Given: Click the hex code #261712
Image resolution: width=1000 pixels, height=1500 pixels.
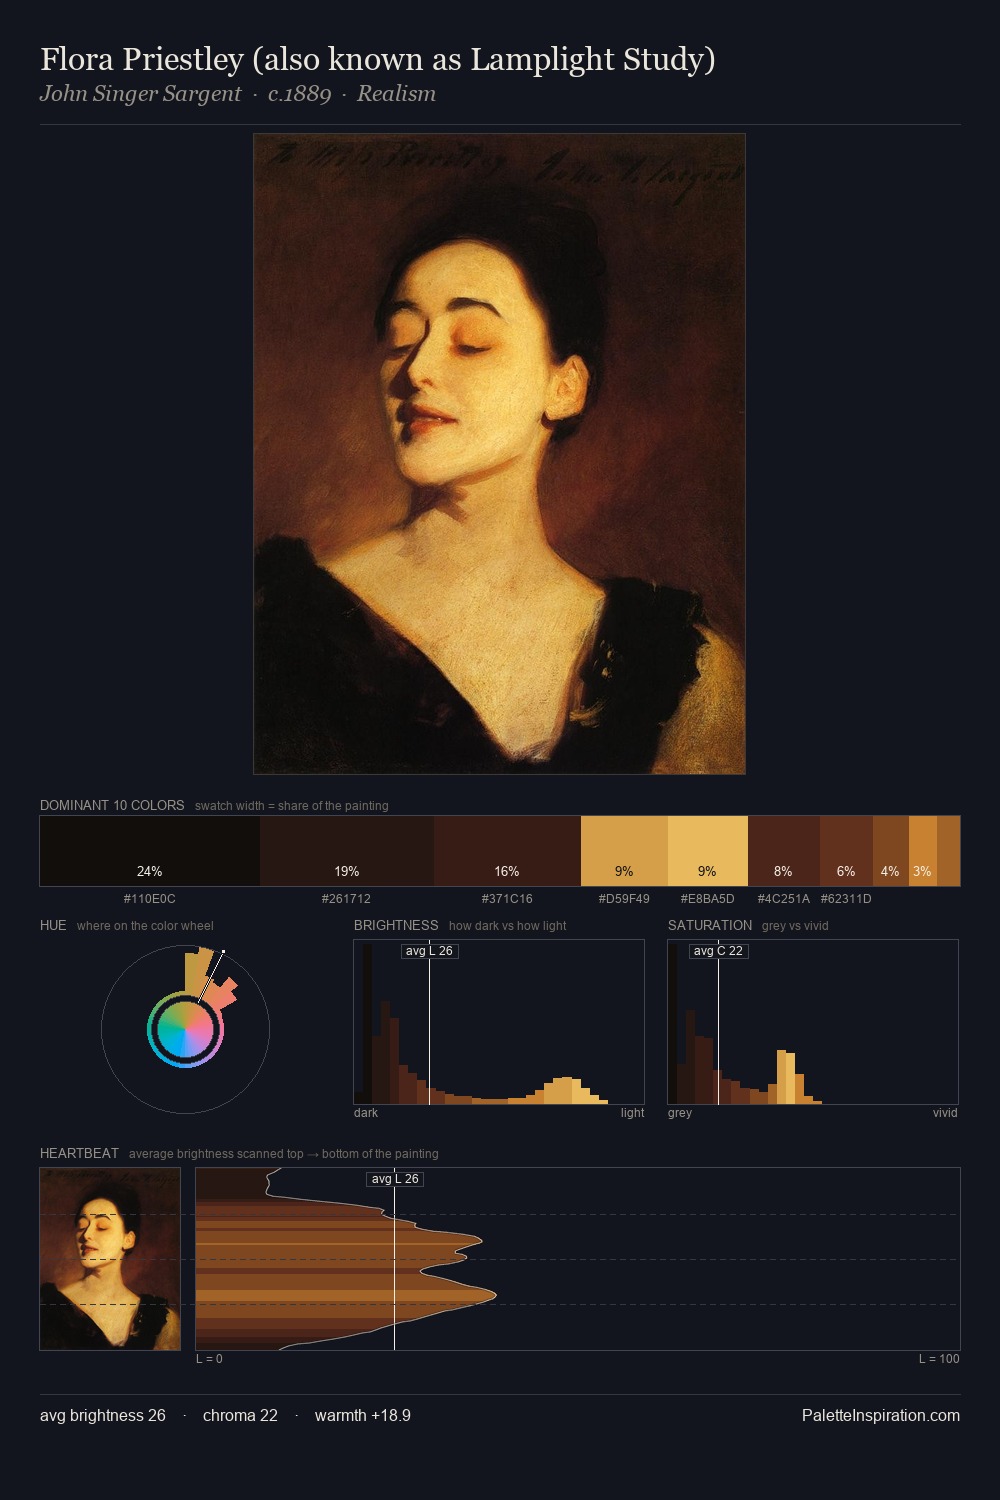Looking at the screenshot, I should [346, 899].
